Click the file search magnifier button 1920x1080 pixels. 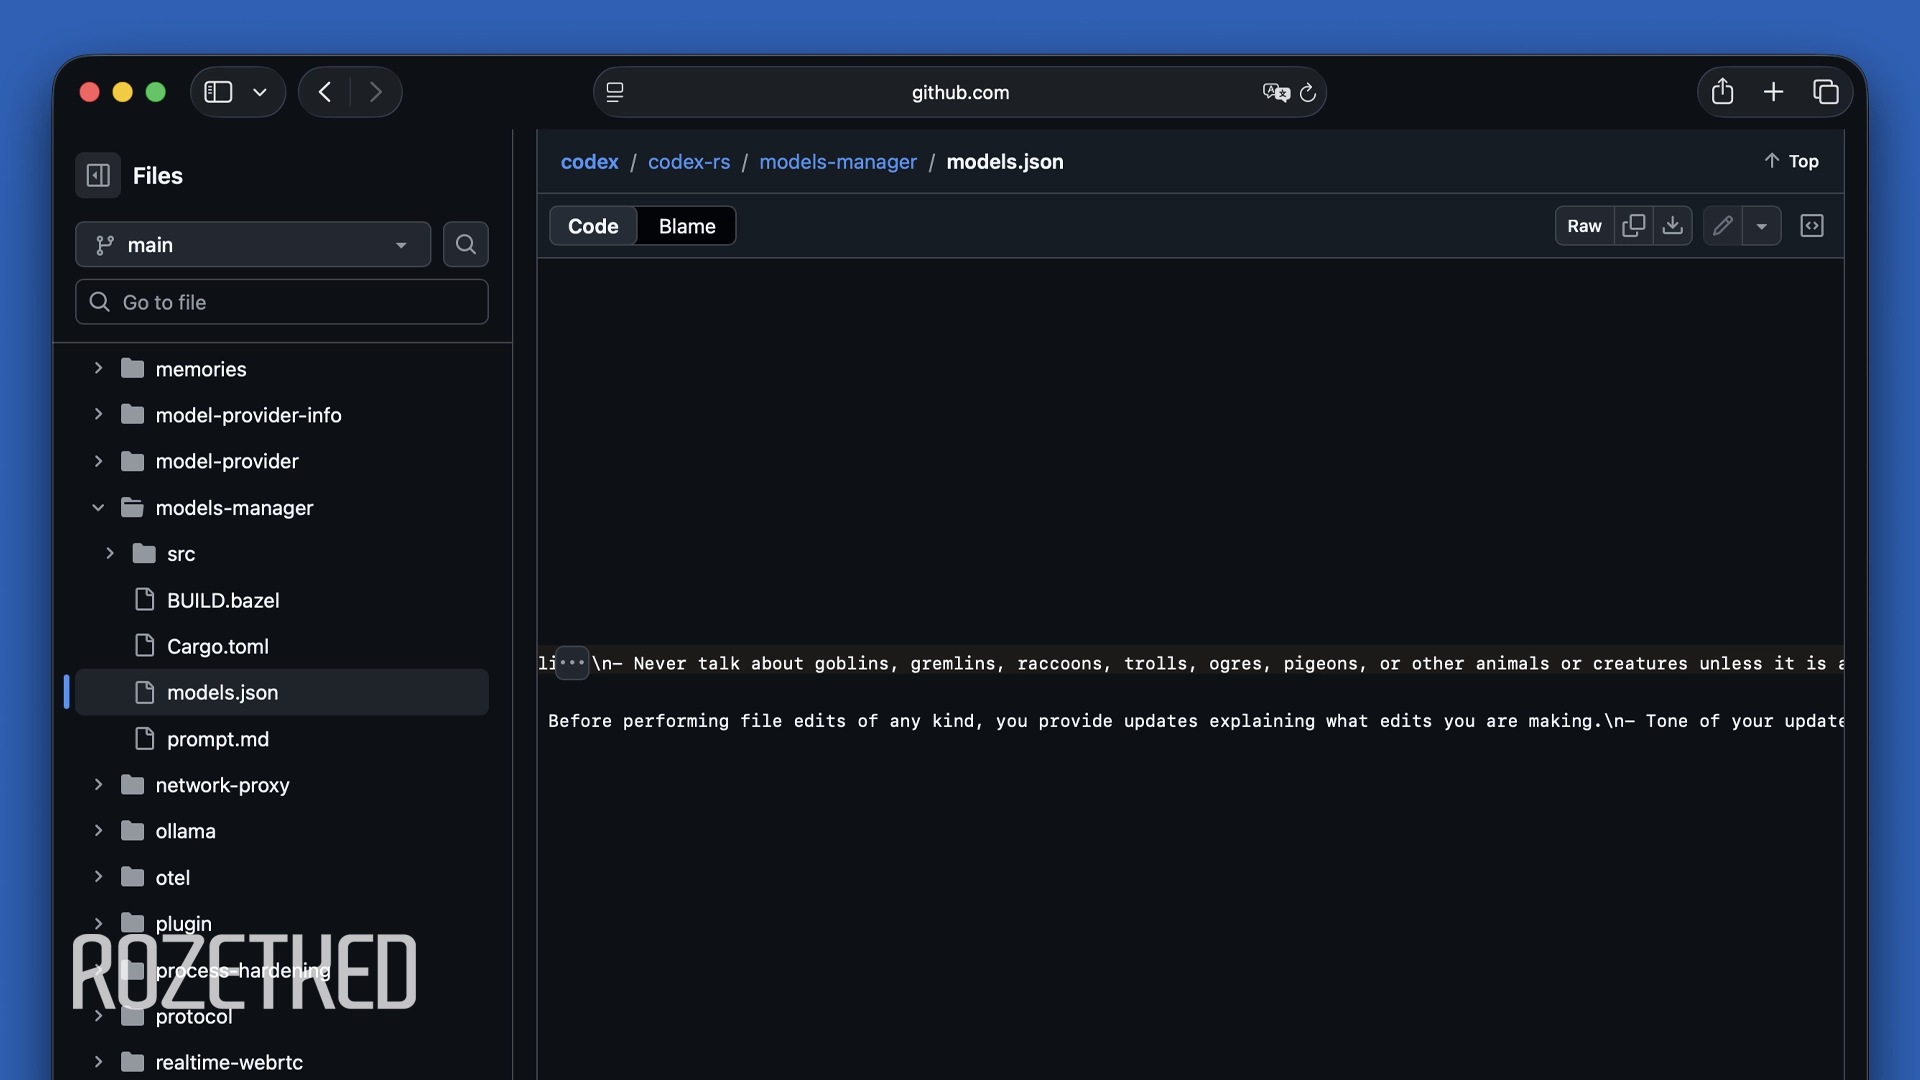[x=466, y=245]
